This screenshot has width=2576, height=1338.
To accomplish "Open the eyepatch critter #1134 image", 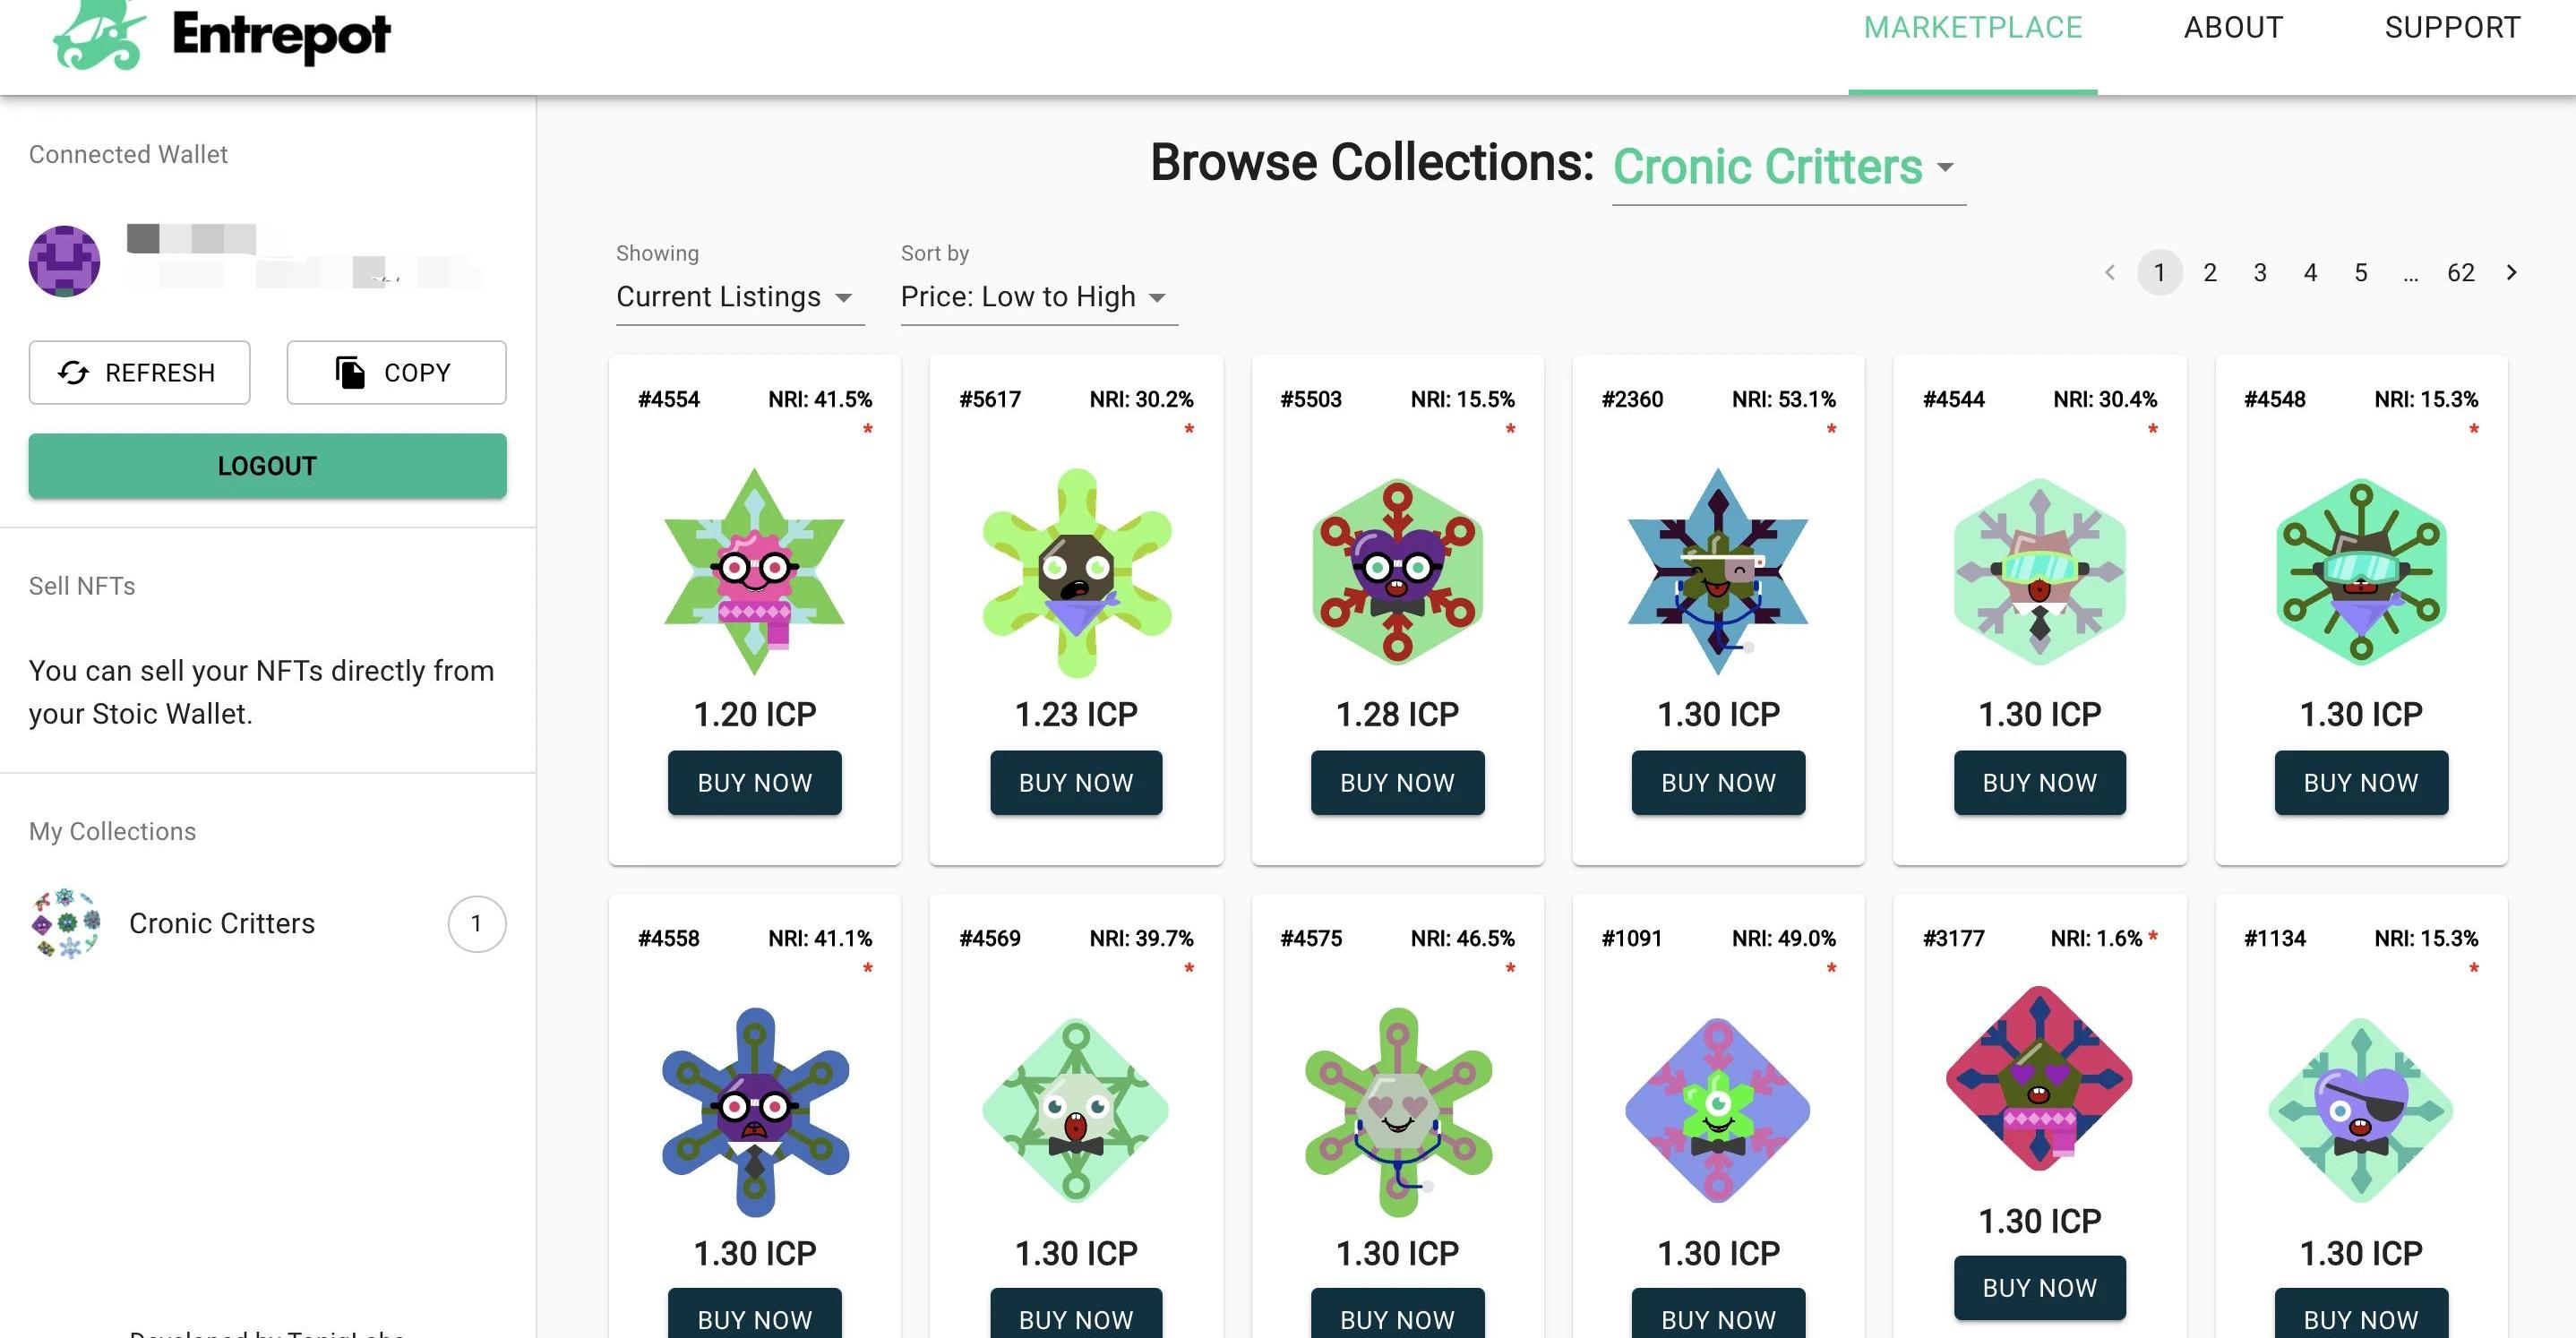I will pos(2360,1111).
